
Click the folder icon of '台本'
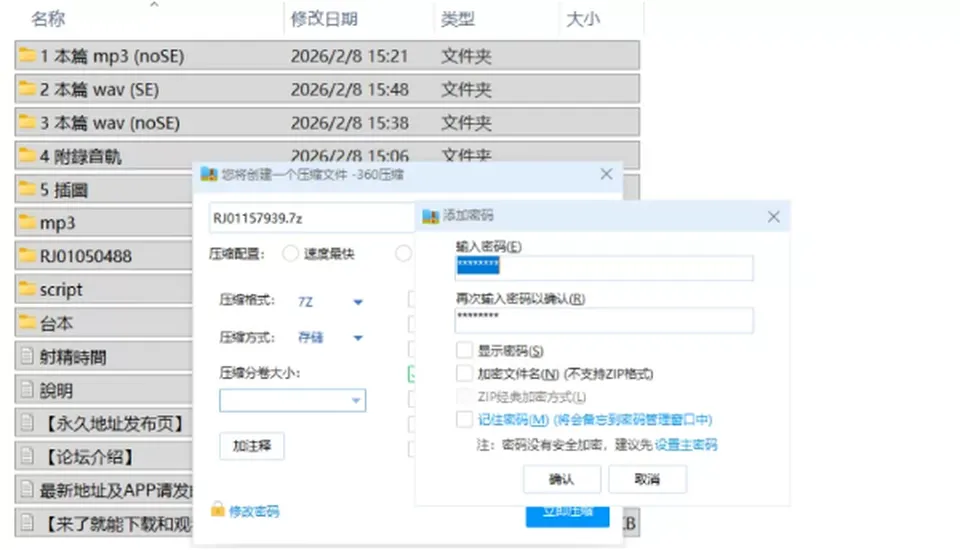pyautogui.click(x=27, y=322)
